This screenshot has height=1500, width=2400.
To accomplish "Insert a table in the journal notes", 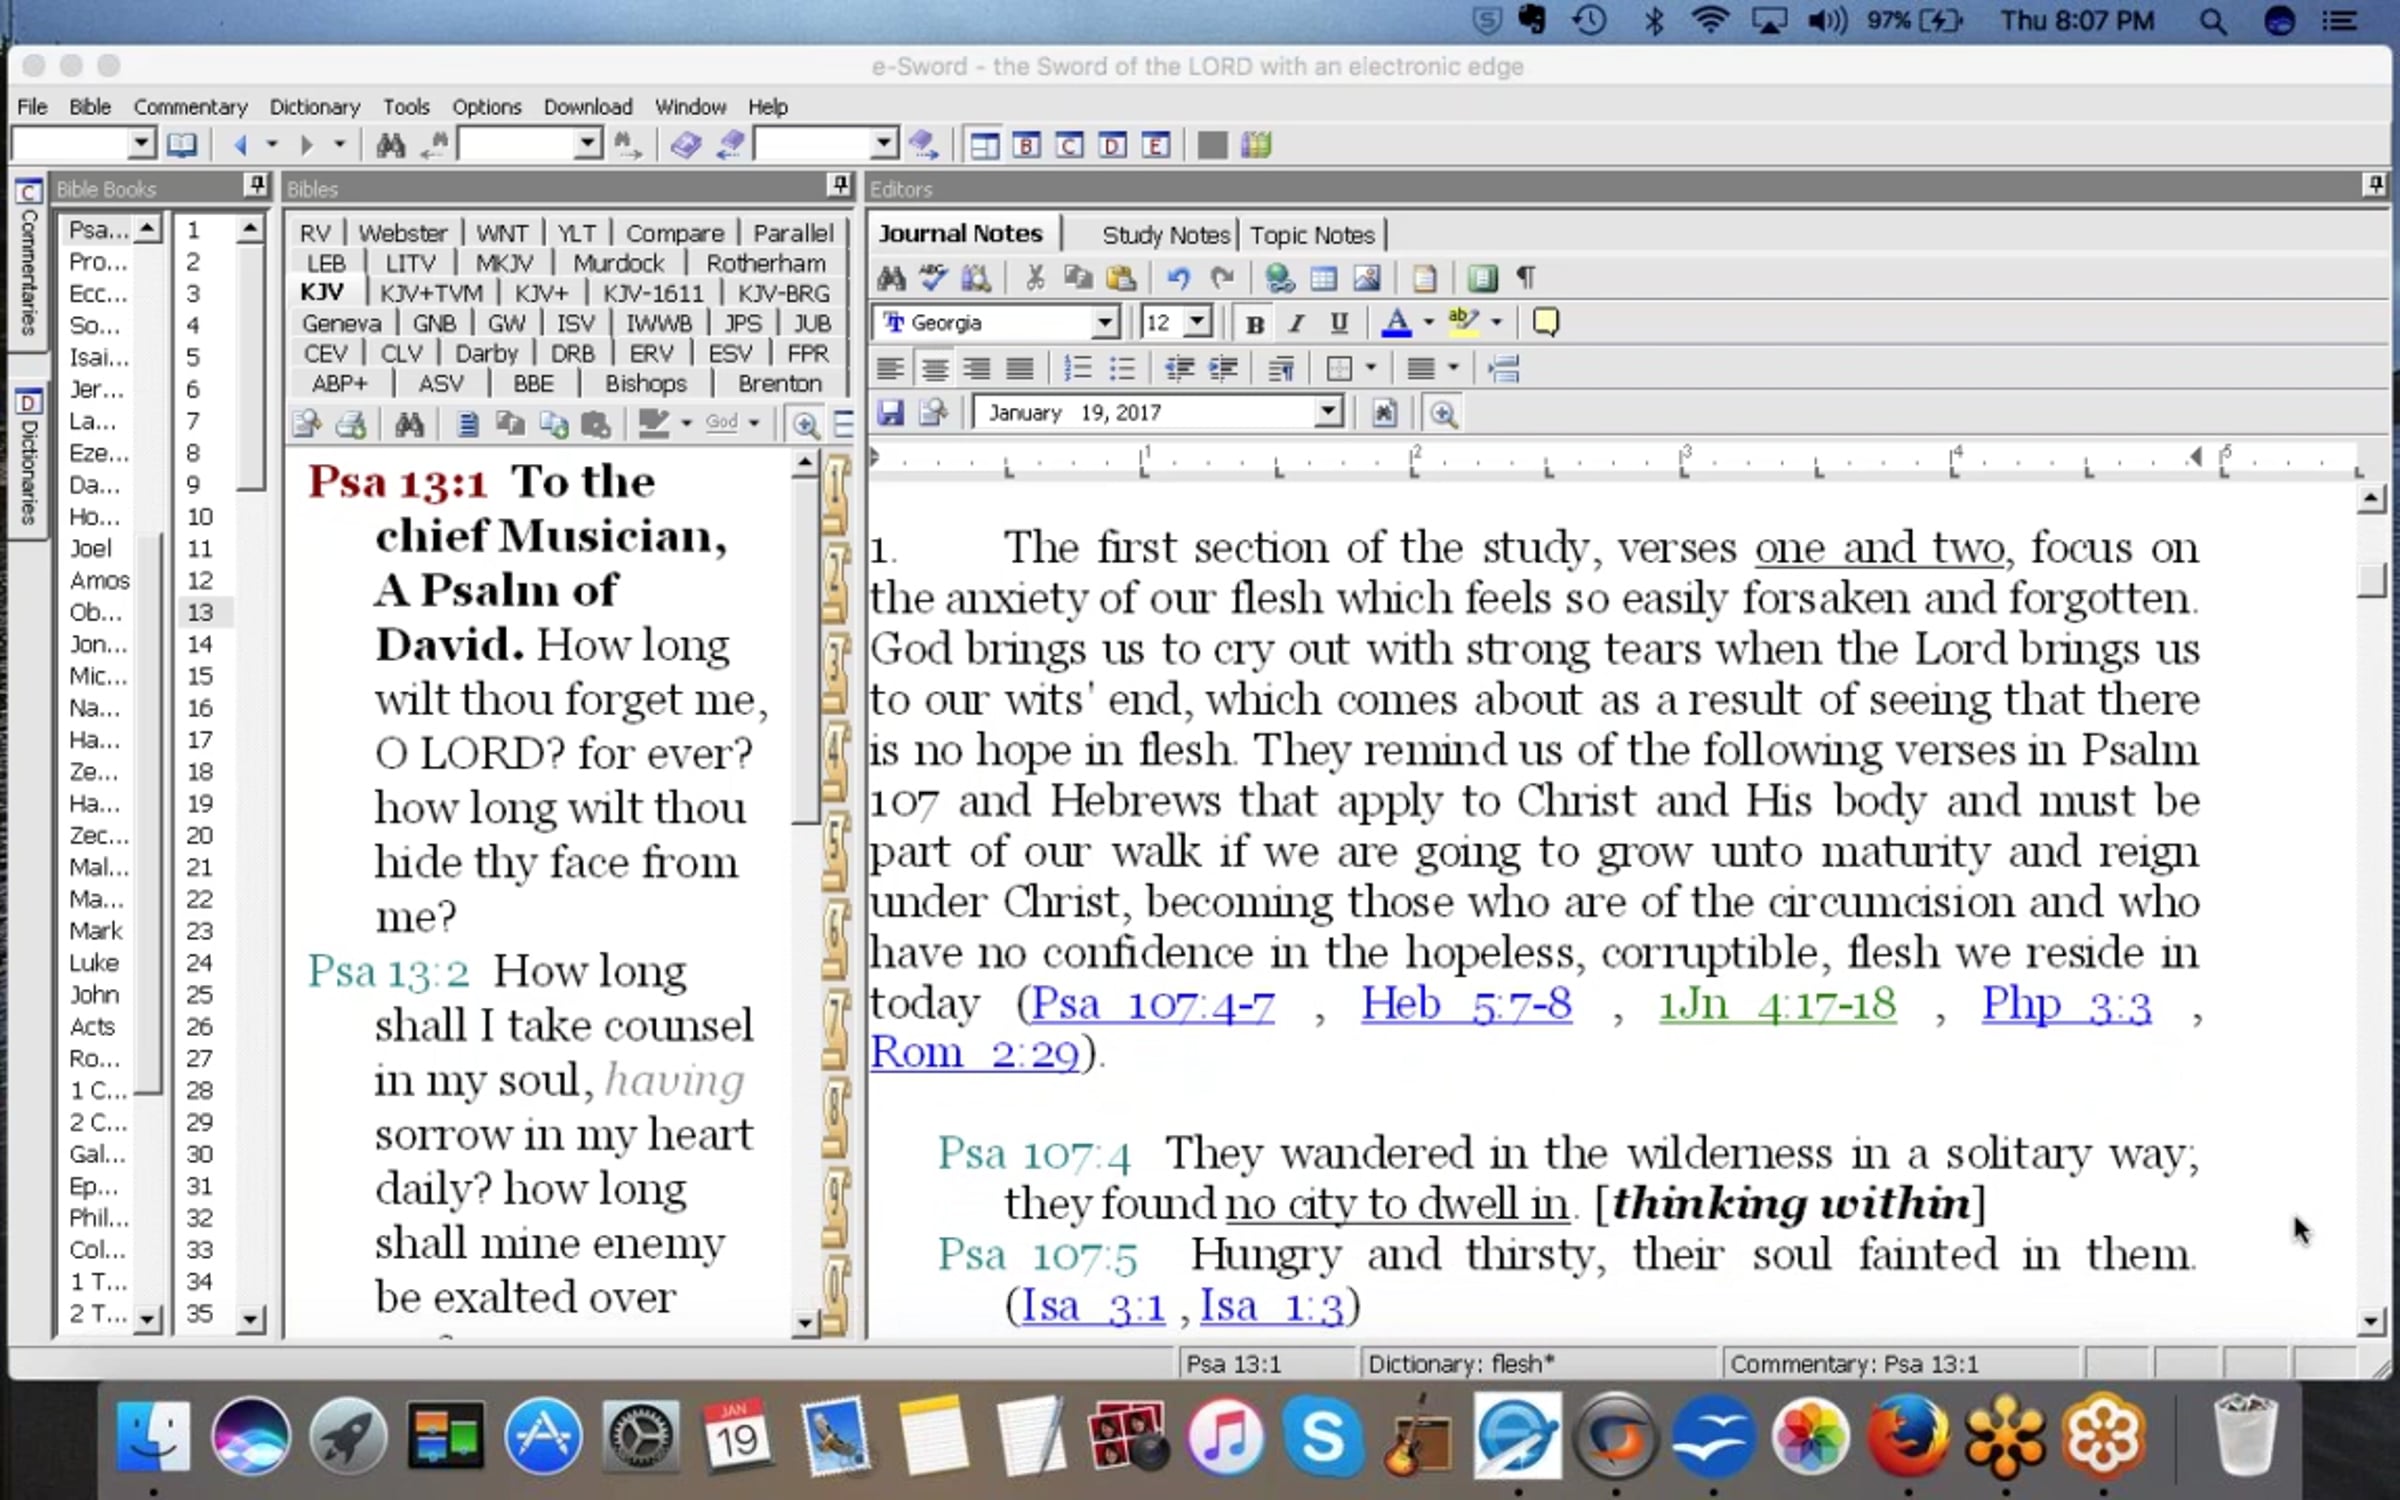I will point(1323,278).
